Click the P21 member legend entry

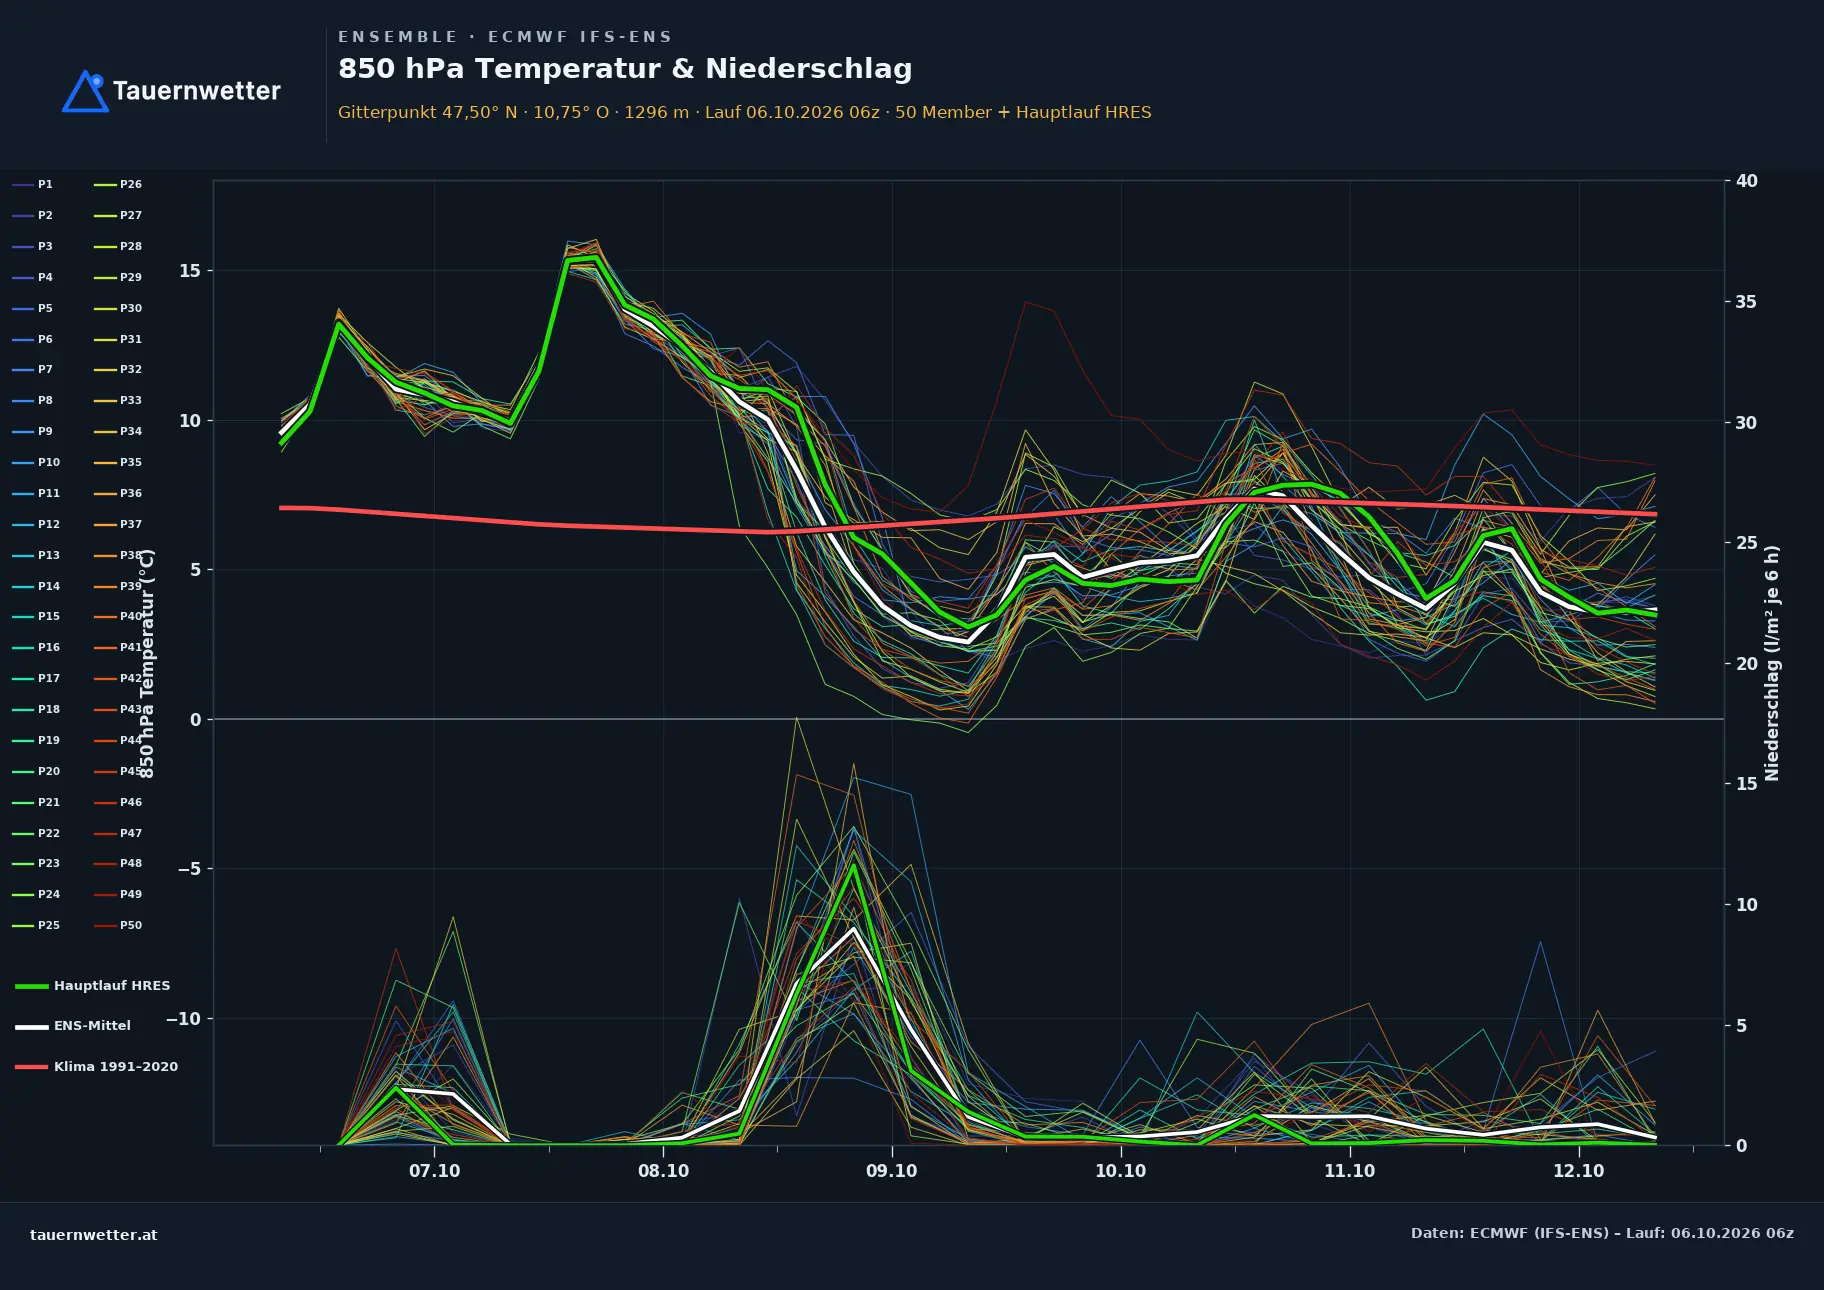point(36,803)
